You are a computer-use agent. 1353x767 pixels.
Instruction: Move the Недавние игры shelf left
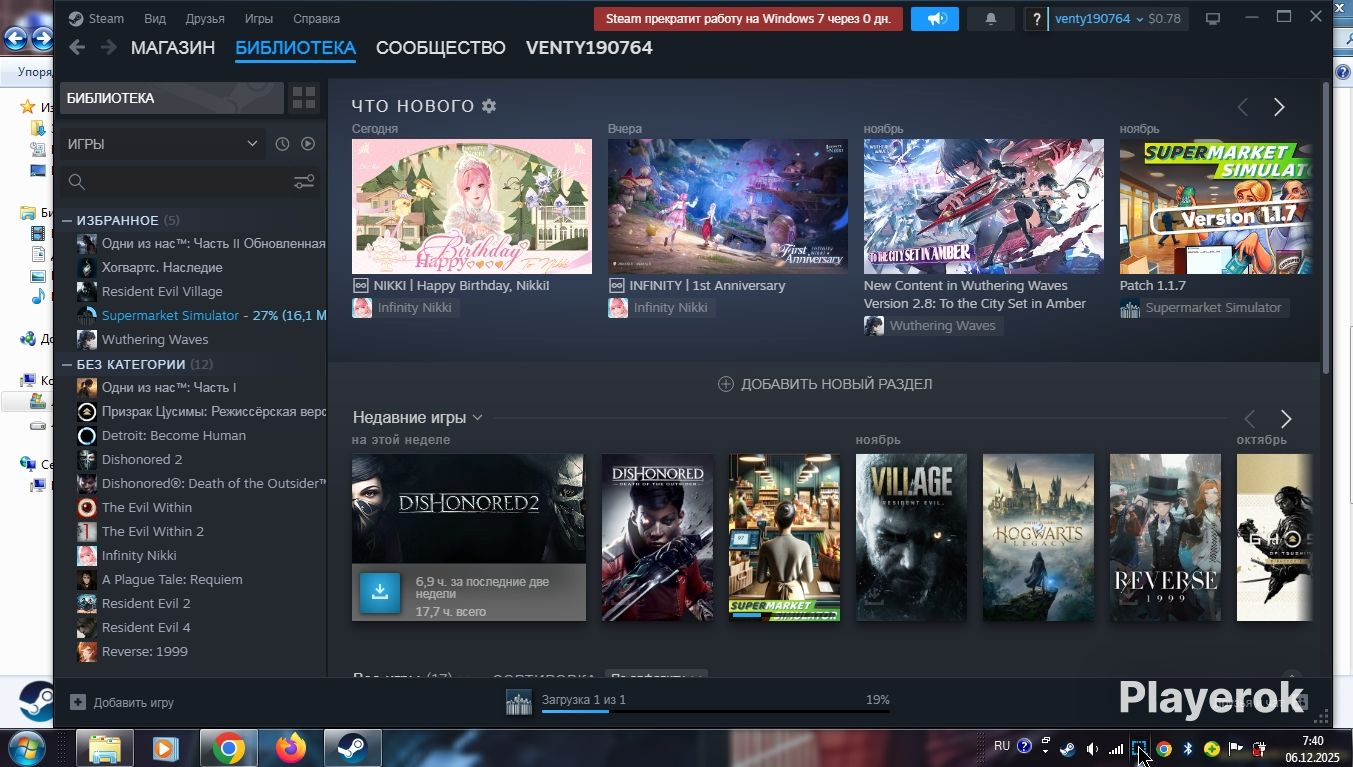click(1250, 419)
